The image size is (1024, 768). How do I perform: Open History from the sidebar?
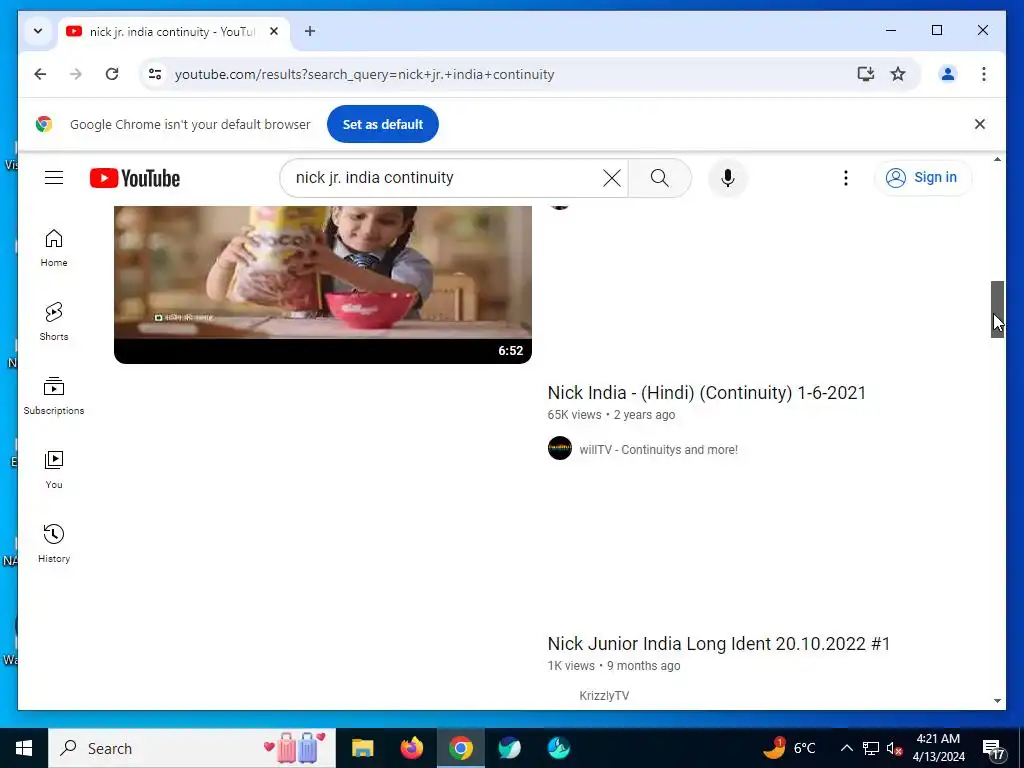(54, 543)
